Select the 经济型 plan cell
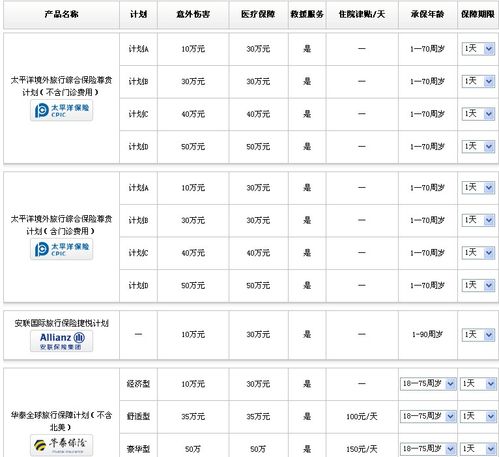 [x=138, y=384]
